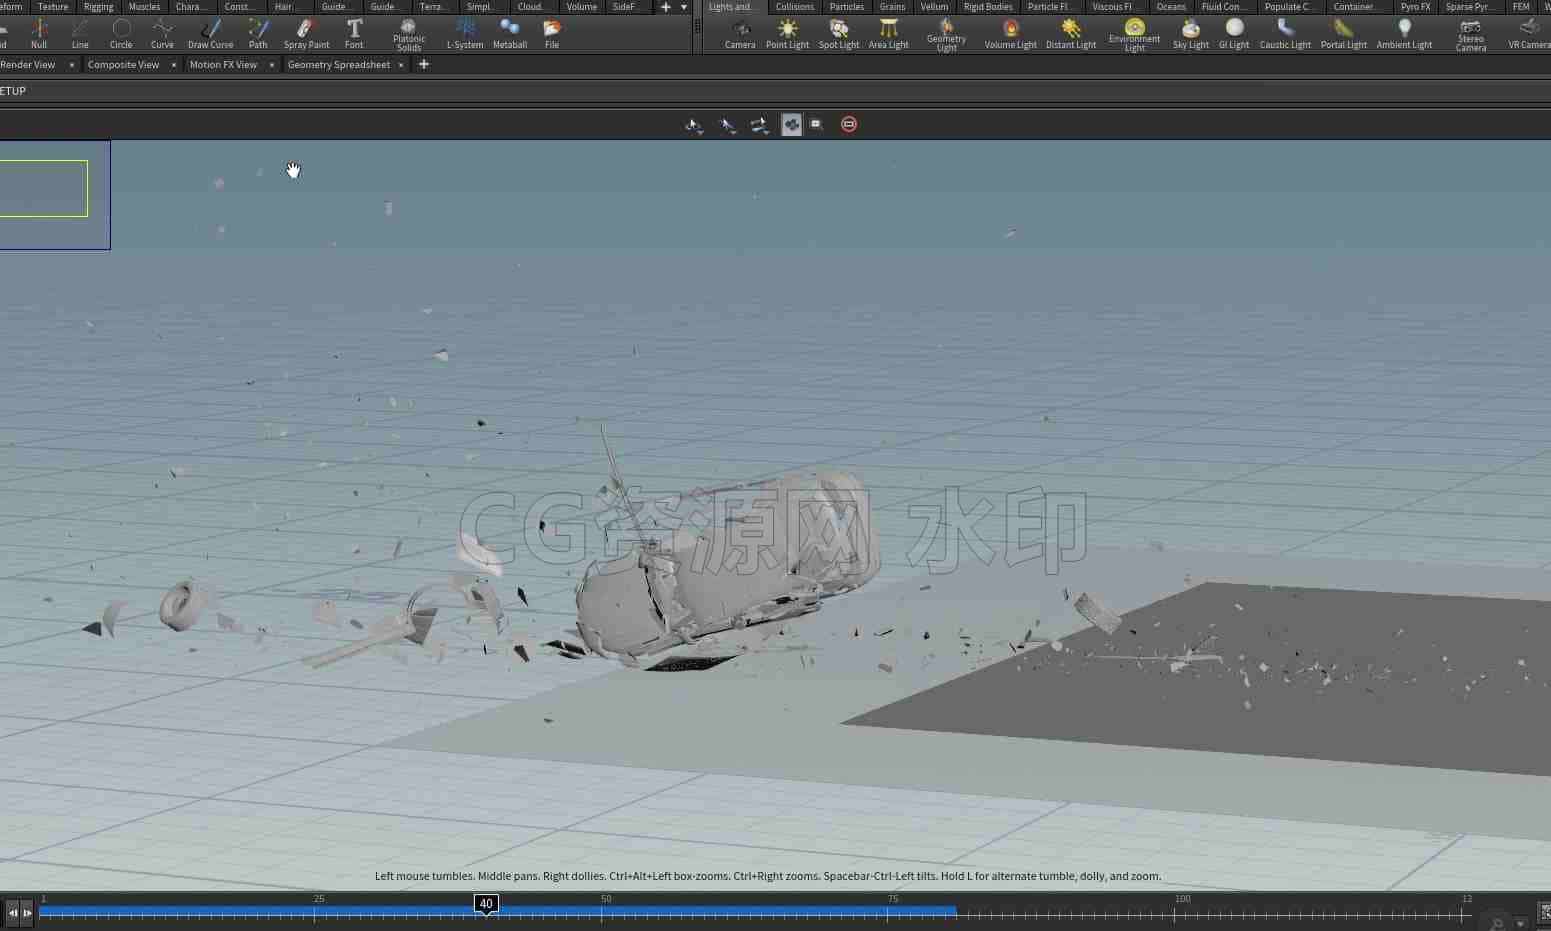Open the File shelf tool

[x=552, y=34]
